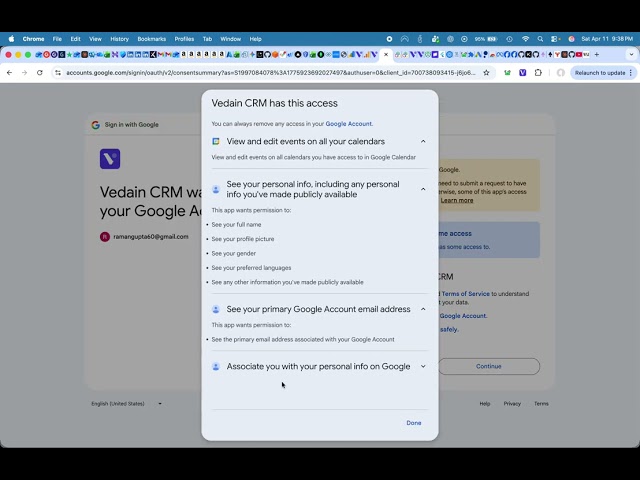Collapse the calendar events permission
This screenshot has width=640, height=480.
pos(423,141)
